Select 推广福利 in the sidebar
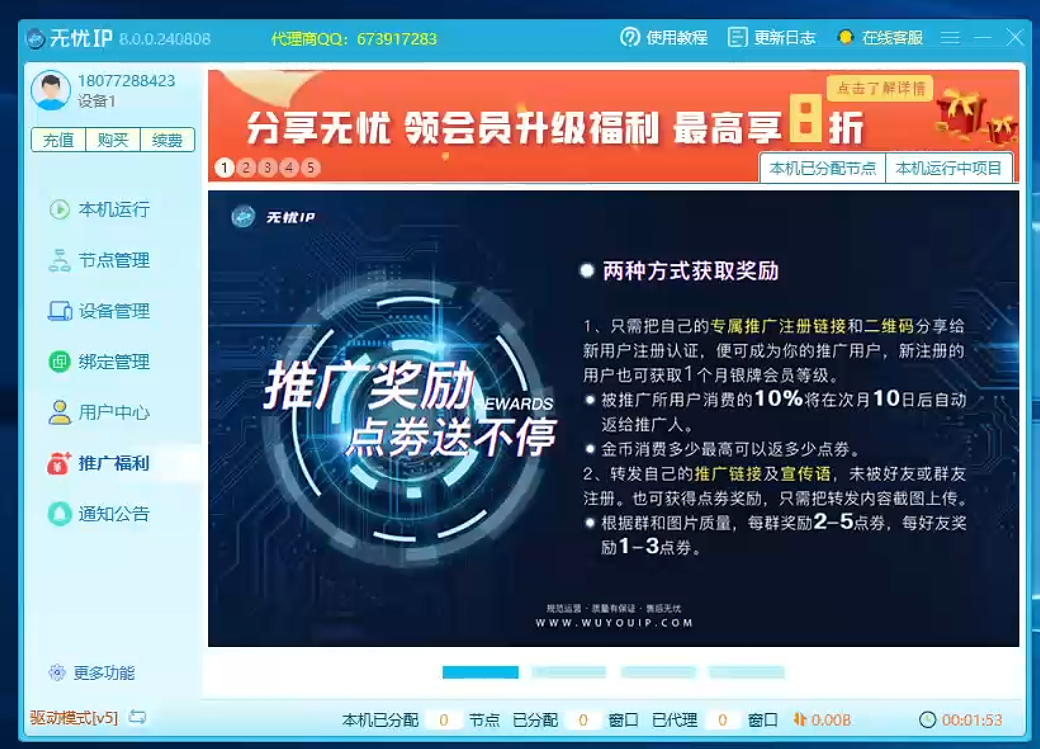Screen dimensions: 1040x749 tap(99, 463)
